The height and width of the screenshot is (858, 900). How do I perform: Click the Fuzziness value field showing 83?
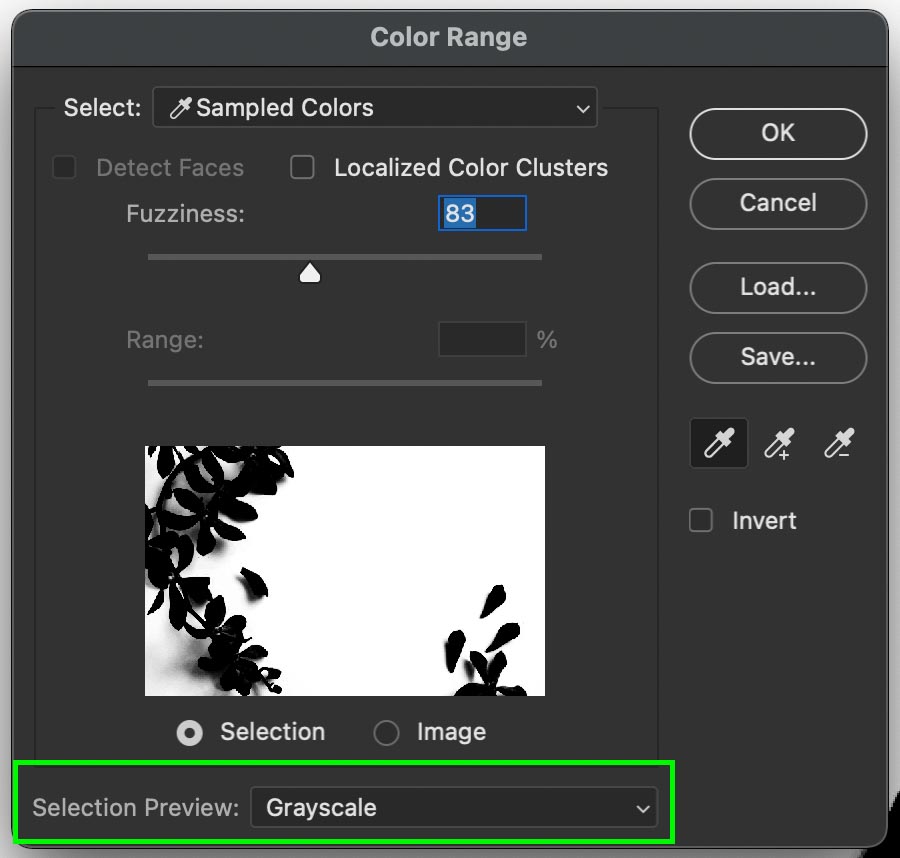tap(482, 213)
